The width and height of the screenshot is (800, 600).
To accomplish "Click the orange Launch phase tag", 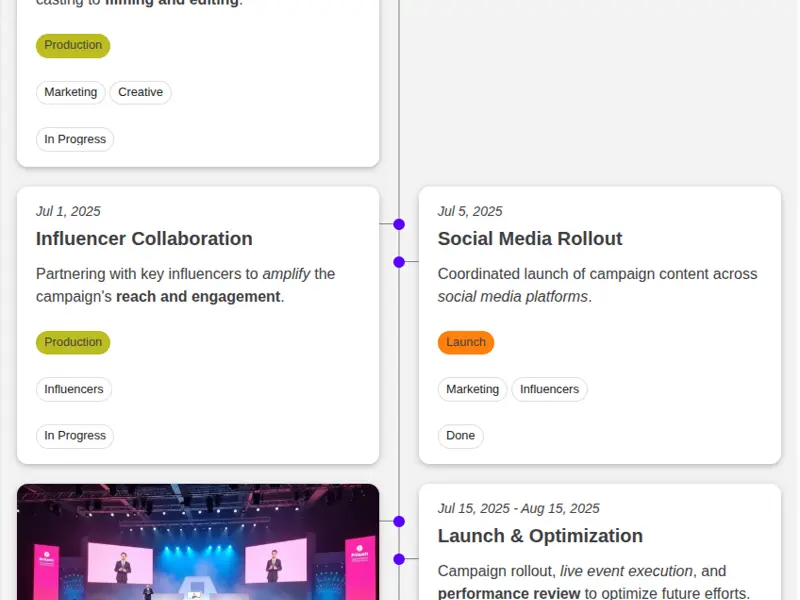I will (x=466, y=342).
